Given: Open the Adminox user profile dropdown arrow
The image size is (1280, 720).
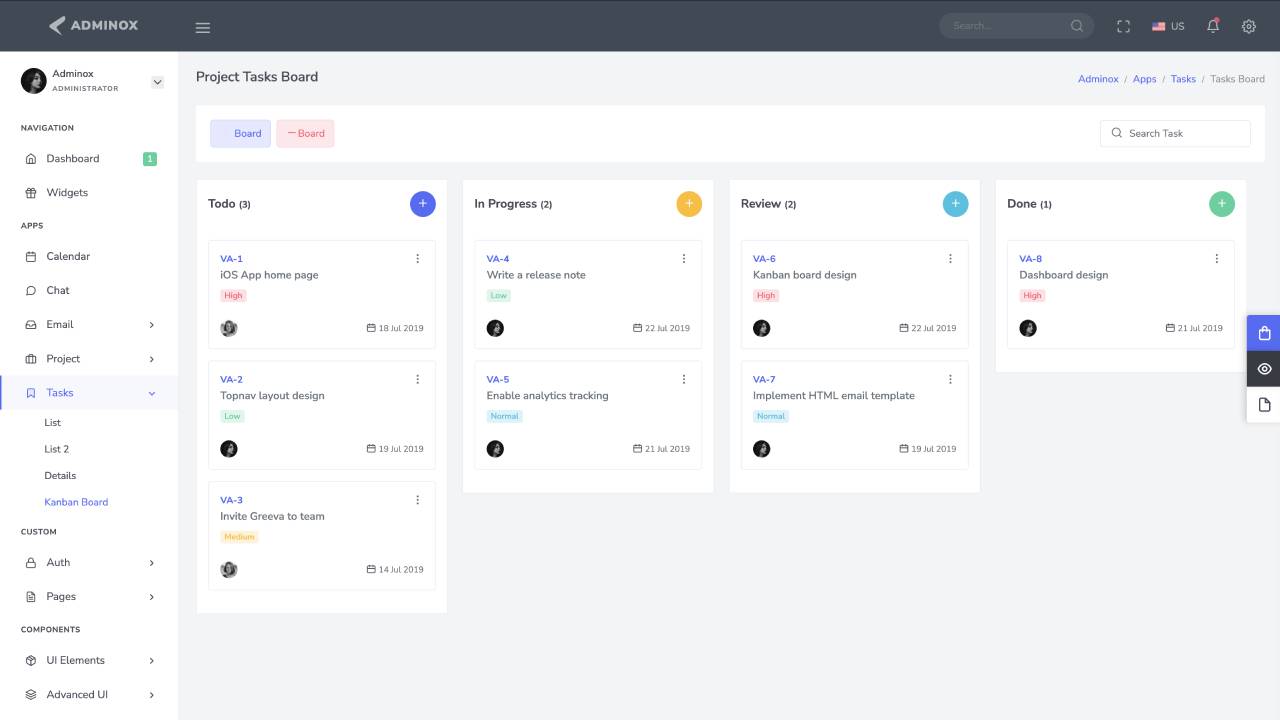Looking at the screenshot, I should coord(157,82).
